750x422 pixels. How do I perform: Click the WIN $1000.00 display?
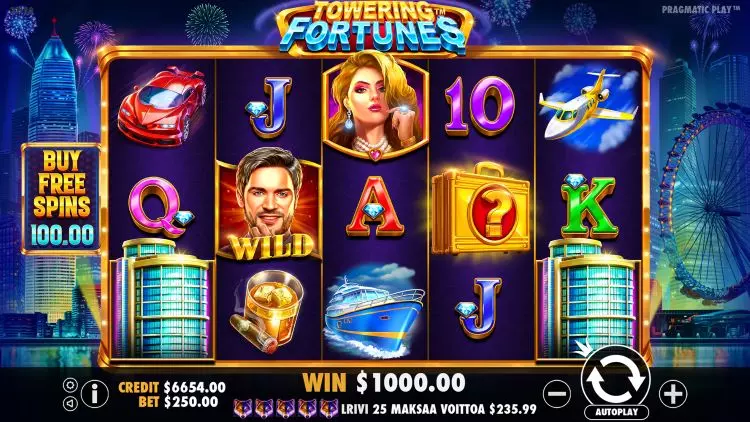[384, 383]
